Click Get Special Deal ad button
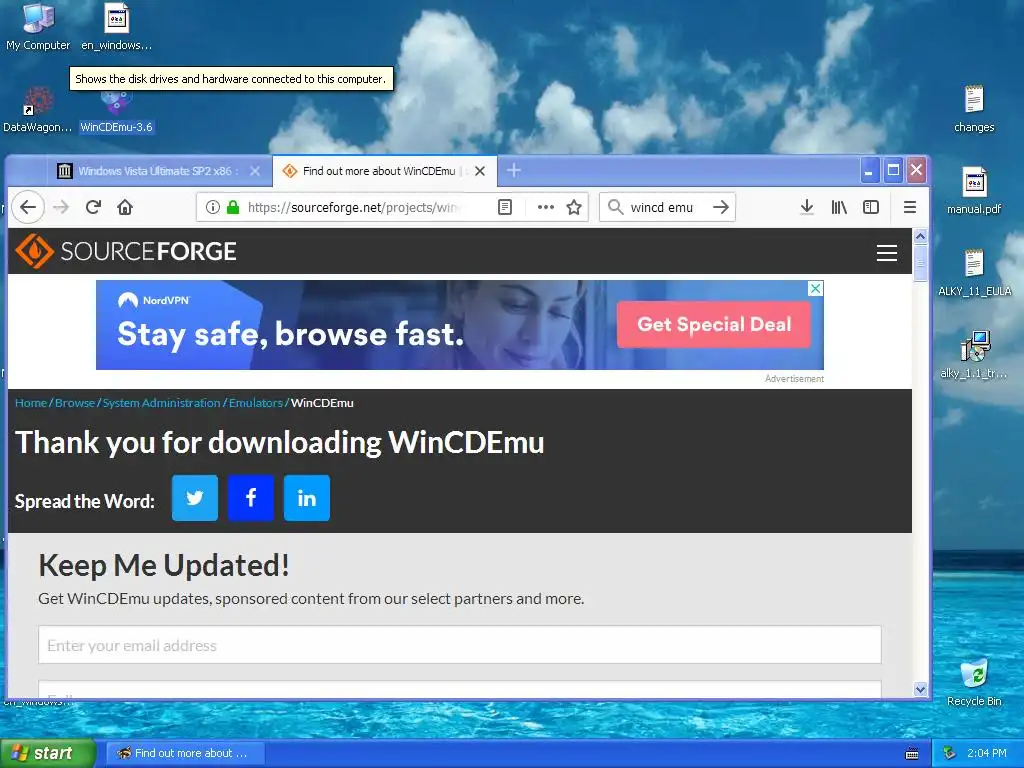Image resolution: width=1024 pixels, height=768 pixels. [714, 325]
